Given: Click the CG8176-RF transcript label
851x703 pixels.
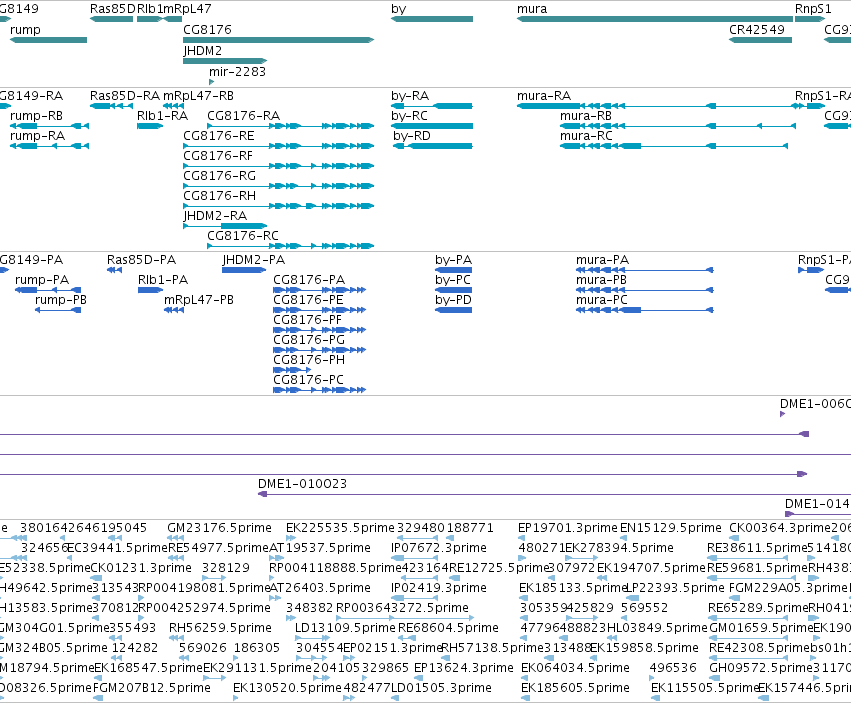Looking at the screenshot, I should point(218,156).
